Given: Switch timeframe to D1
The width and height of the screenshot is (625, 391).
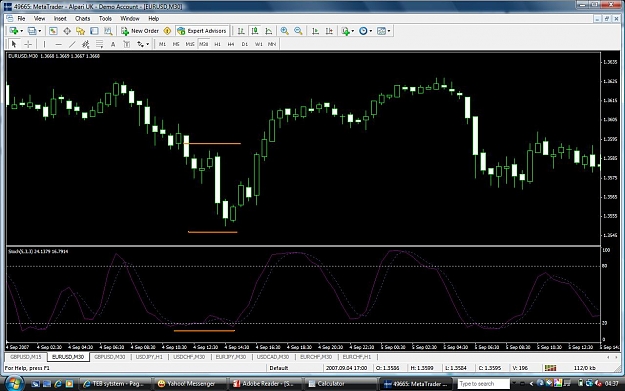Looking at the screenshot, I should point(245,44).
